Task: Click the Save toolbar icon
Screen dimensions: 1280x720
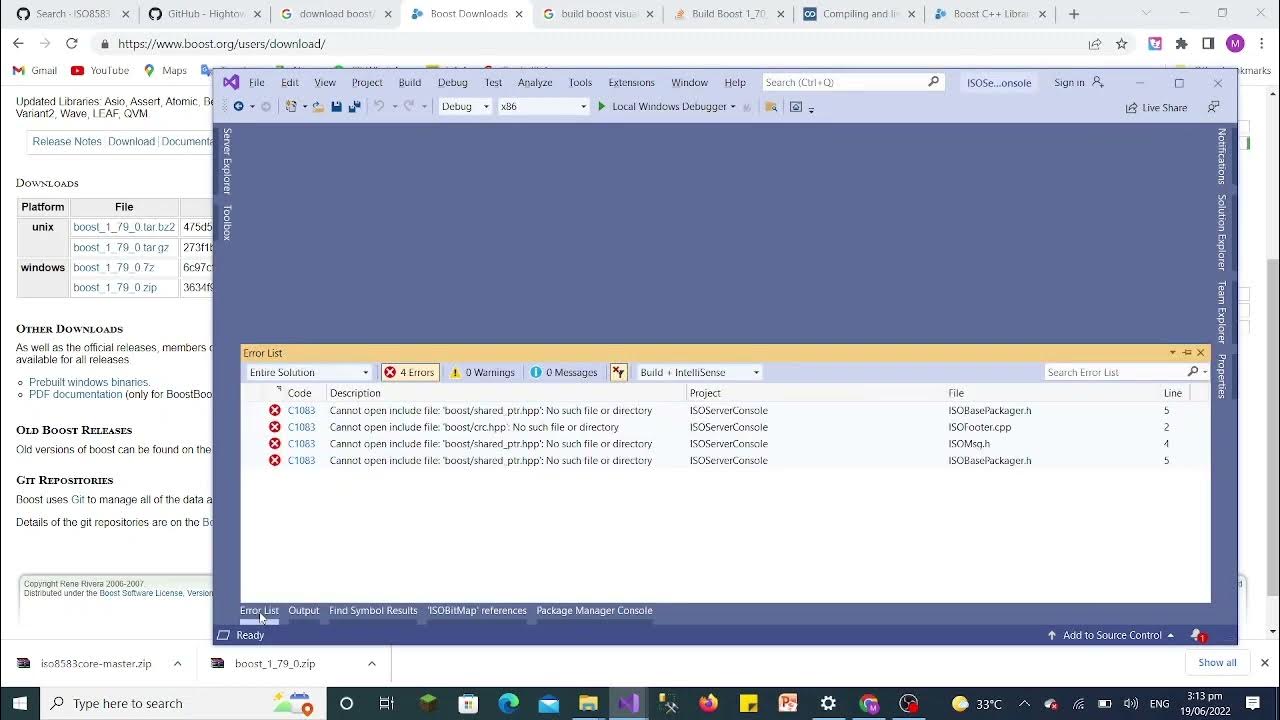Action: (336, 106)
